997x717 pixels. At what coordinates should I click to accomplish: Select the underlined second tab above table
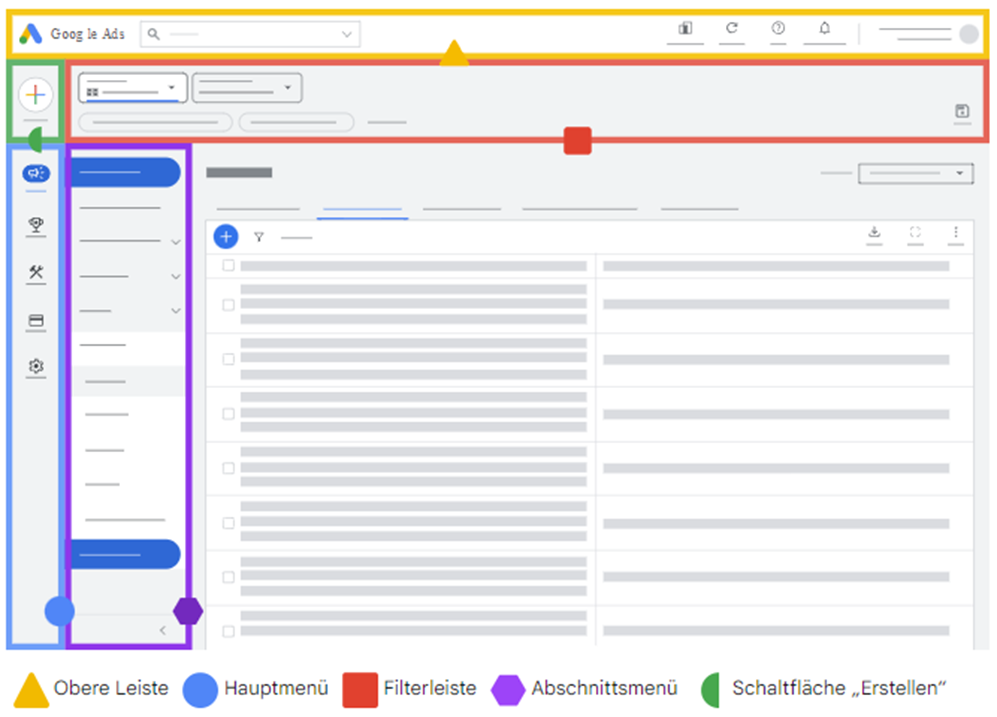(362, 209)
